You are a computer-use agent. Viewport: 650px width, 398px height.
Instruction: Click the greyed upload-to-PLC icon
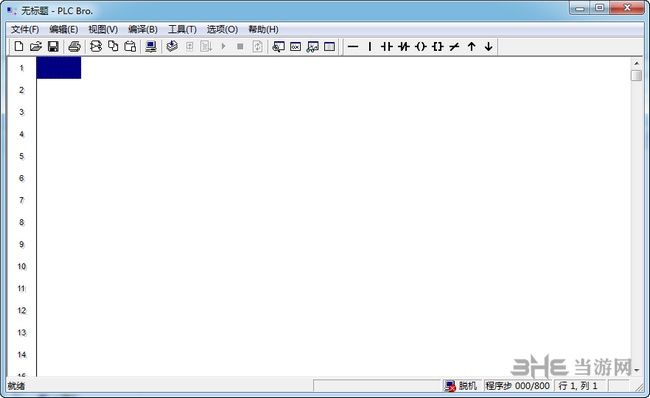[x=189, y=46]
